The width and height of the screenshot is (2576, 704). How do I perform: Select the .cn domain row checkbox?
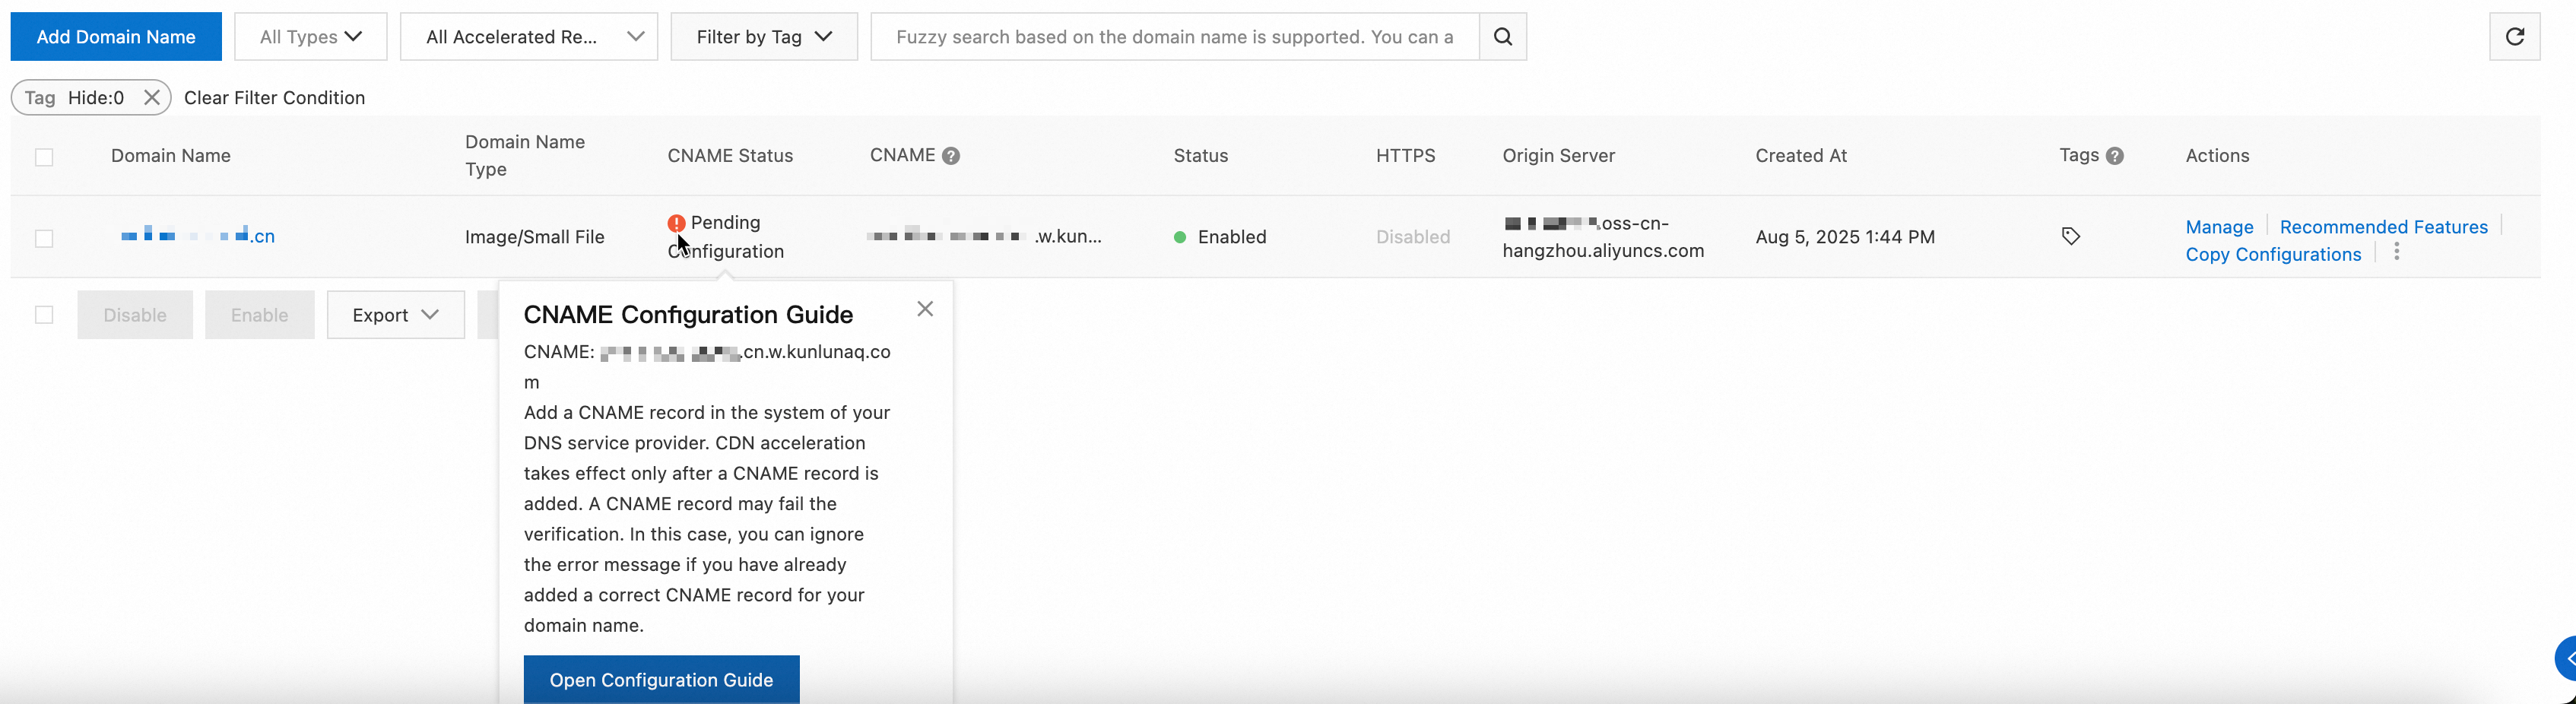coord(44,238)
